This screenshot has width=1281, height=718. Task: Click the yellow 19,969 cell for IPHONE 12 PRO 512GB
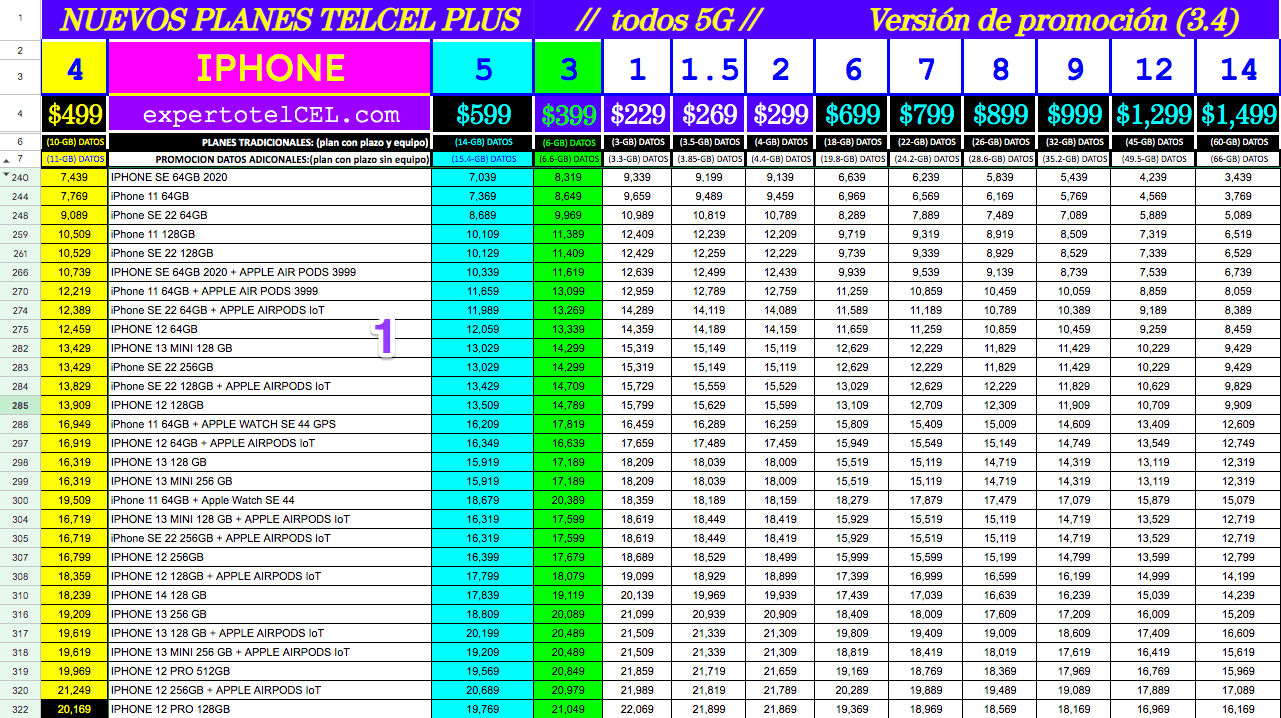click(75, 671)
